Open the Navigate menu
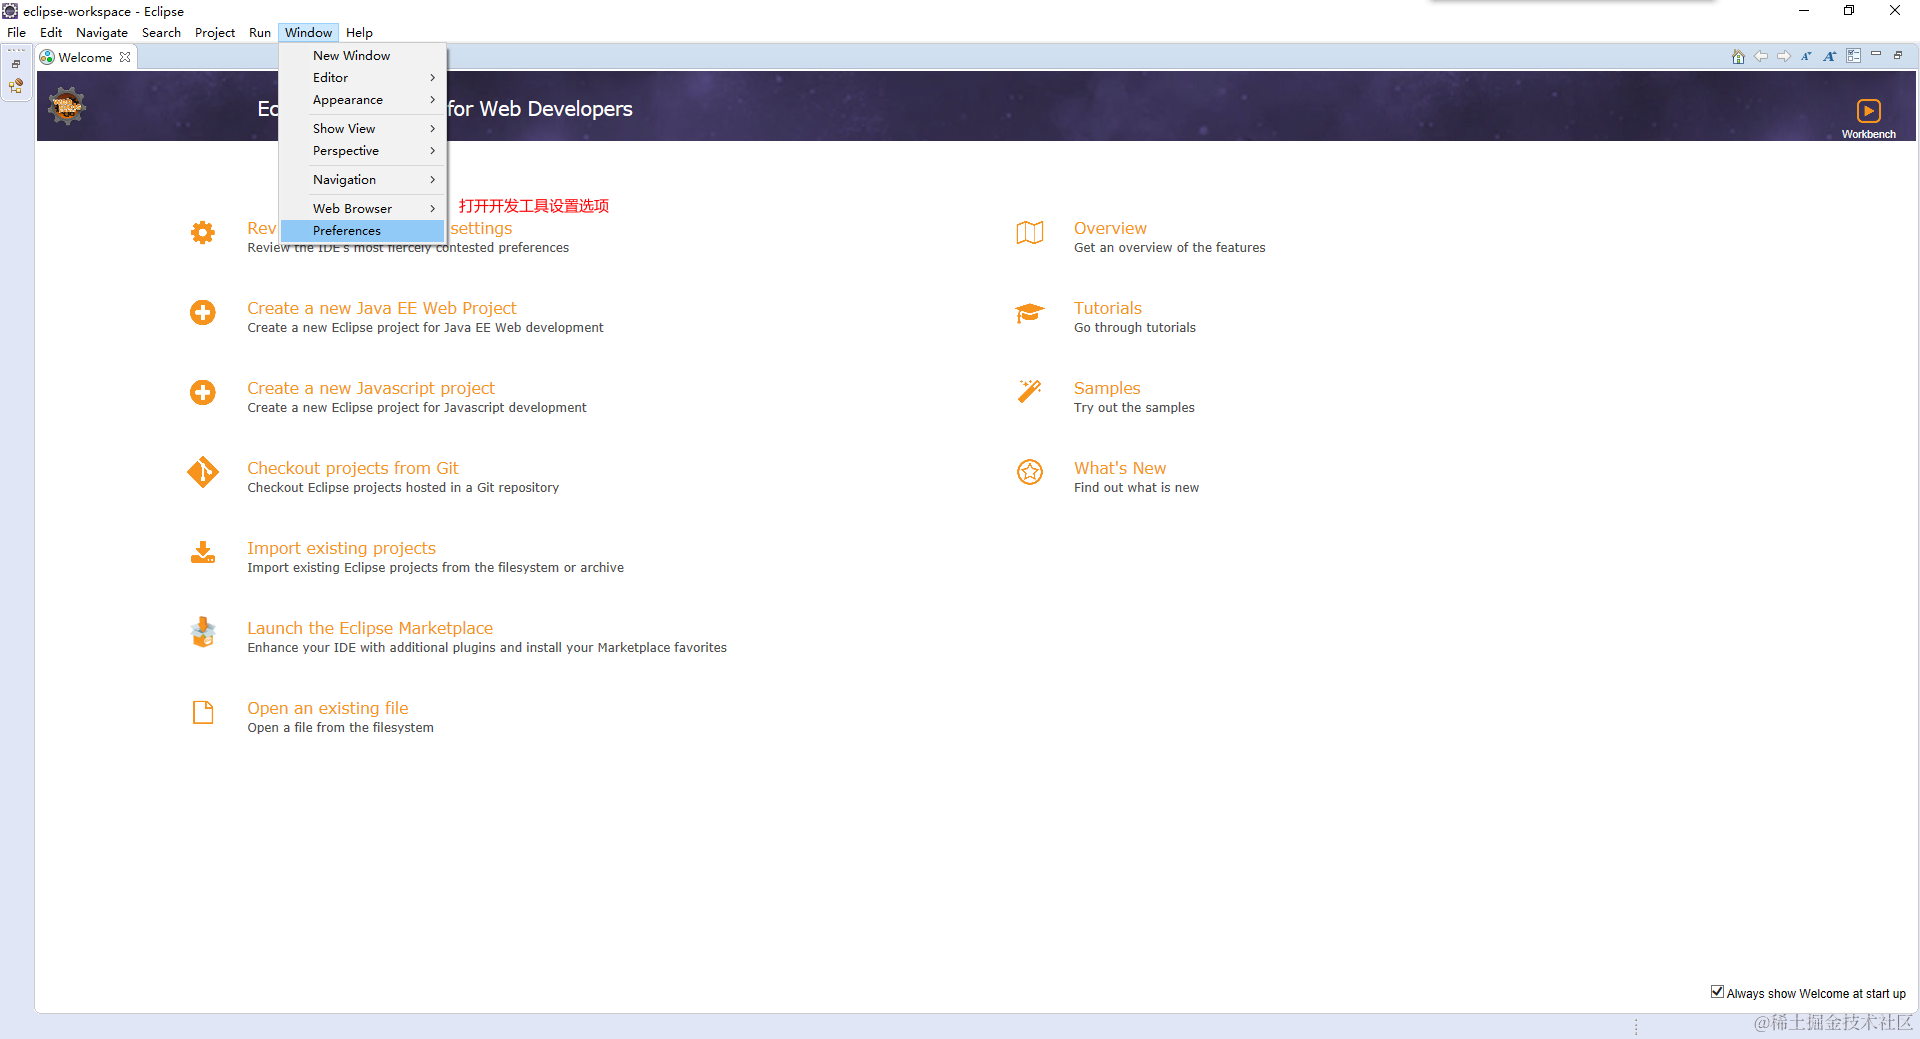This screenshot has height=1039, width=1920. pyautogui.click(x=102, y=33)
